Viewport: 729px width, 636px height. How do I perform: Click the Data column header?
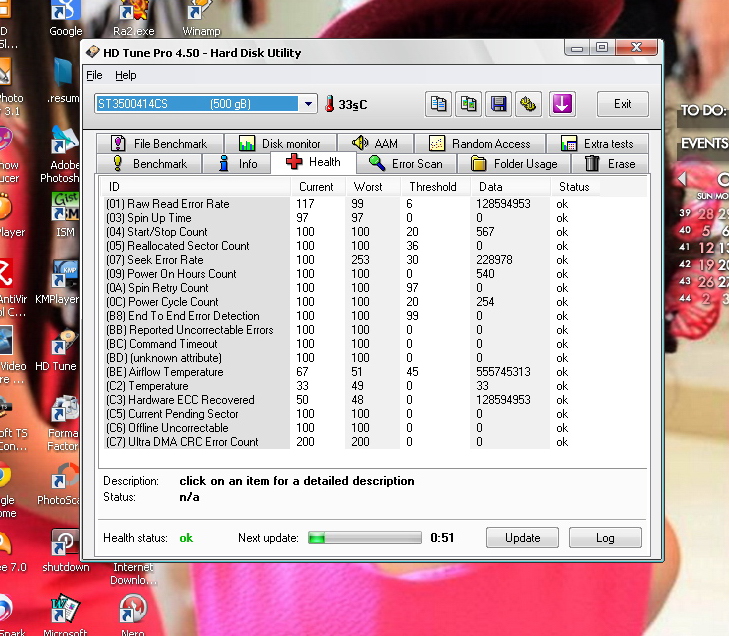(x=510, y=187)
